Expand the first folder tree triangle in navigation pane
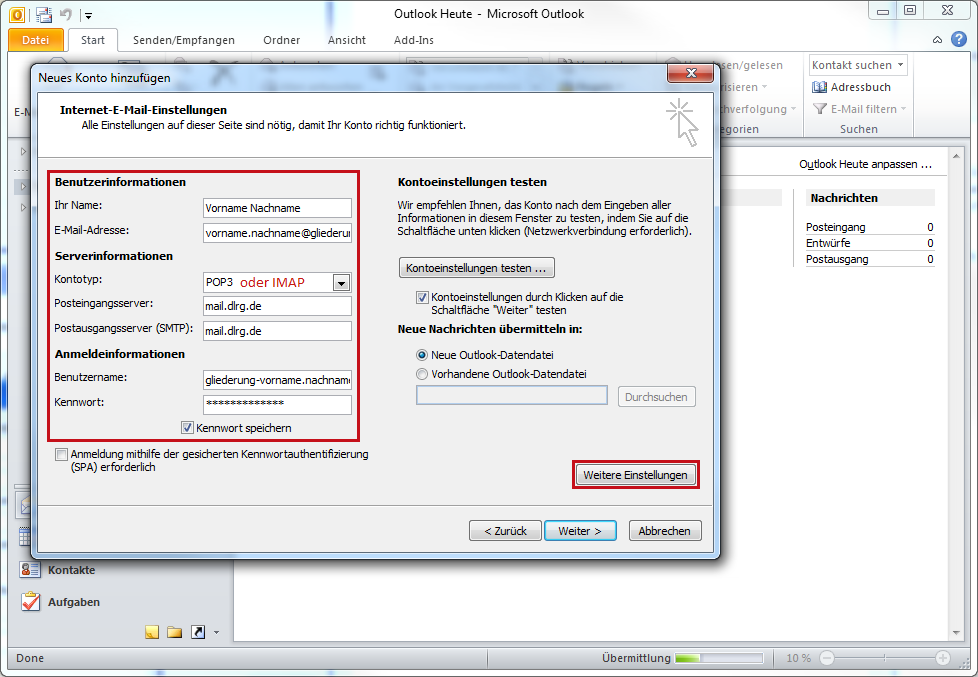978x677 pixels. point(23,151)
